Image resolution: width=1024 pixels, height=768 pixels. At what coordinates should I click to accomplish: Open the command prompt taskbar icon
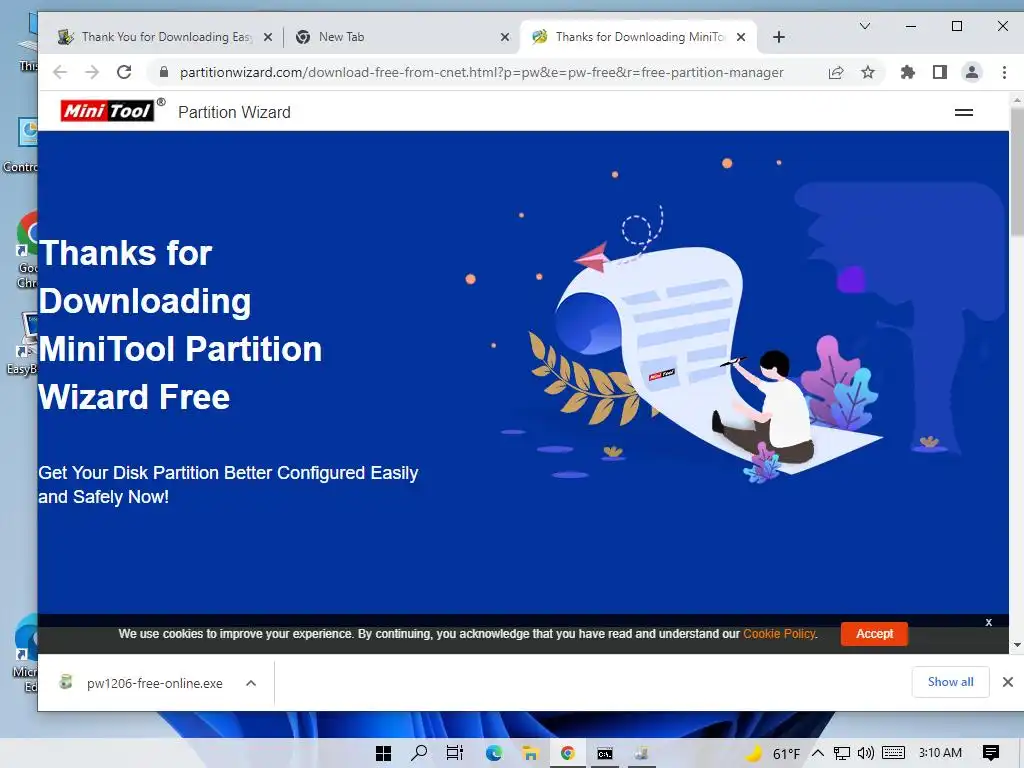tap(605, 753)
